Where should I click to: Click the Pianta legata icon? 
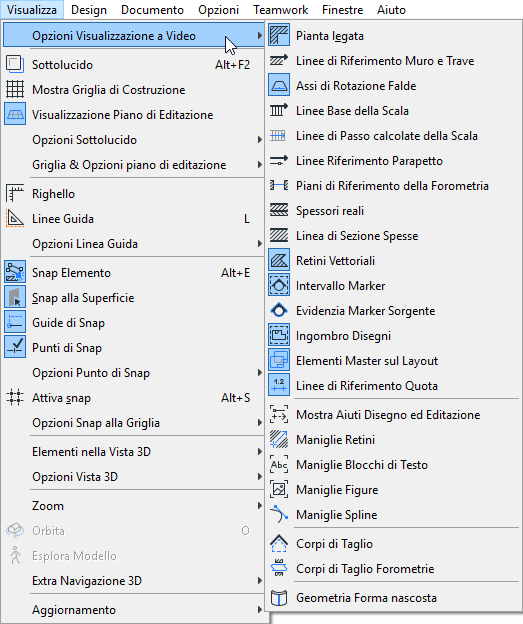[x=279, y=35]
